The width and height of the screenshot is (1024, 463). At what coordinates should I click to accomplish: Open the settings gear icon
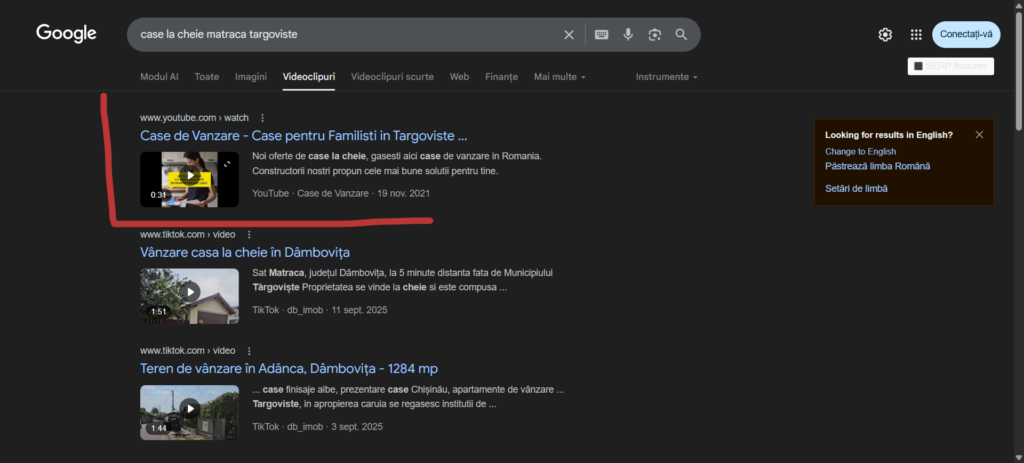[885, 35]
